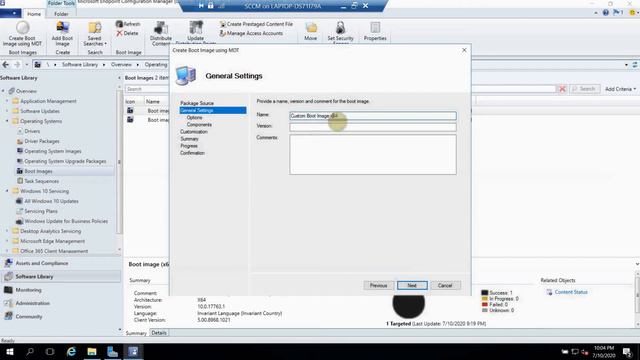Open File Explorer from taskbar
Screen dimensions: 640x360
point(92,351)
